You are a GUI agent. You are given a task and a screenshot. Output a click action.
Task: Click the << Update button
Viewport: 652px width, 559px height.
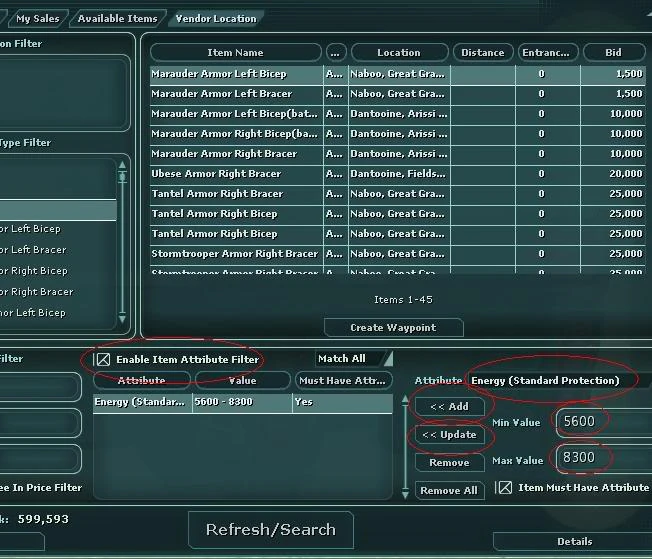coord(449,435)
